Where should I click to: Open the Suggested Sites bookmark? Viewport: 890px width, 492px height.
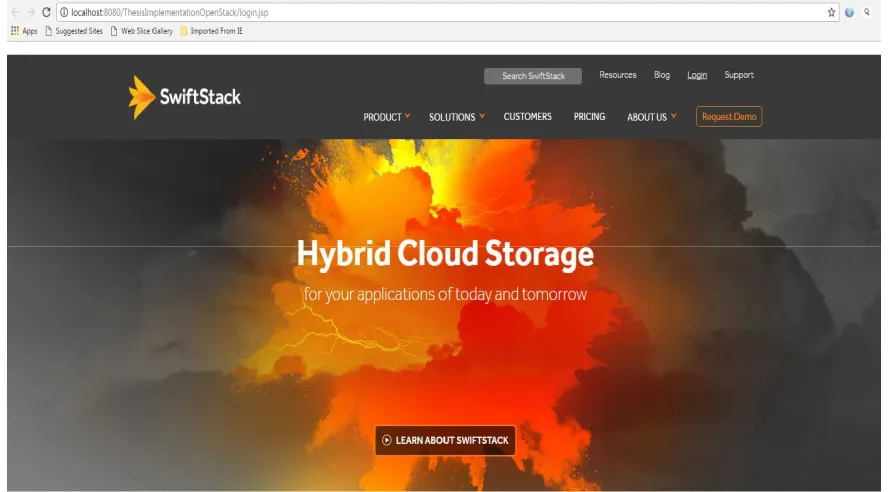74,31
